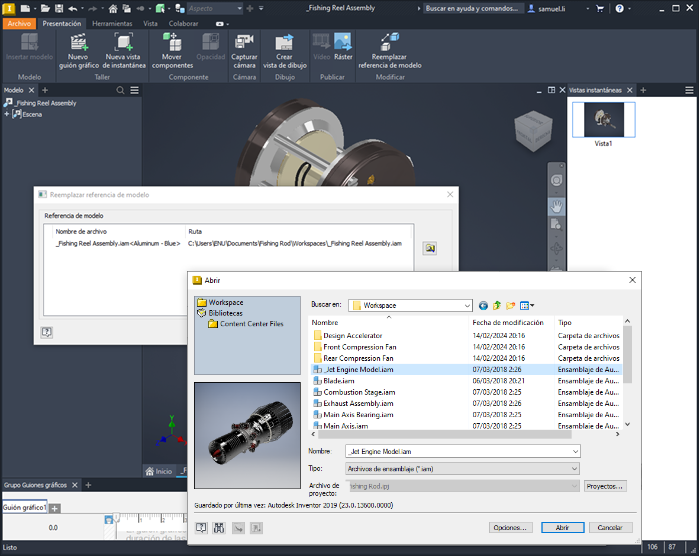Search the Modelo browser with magnifier icon

tap(120, 90)
